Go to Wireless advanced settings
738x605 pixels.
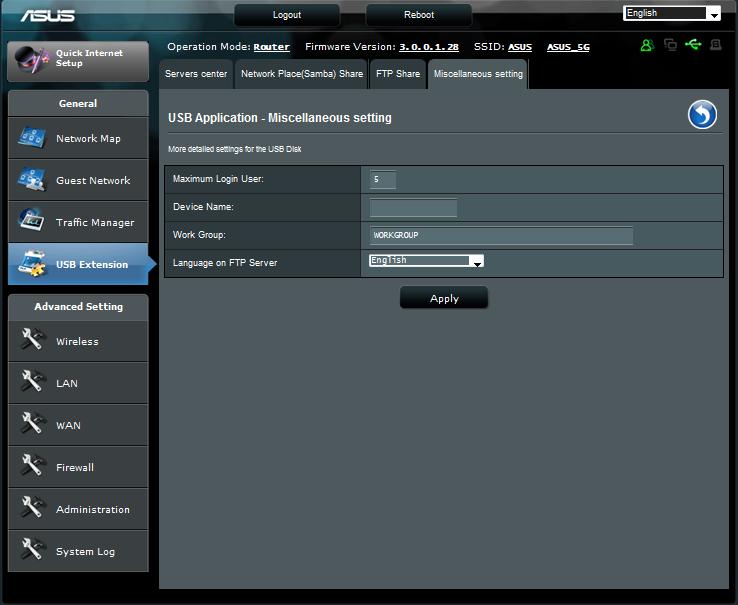pos(78,341)
